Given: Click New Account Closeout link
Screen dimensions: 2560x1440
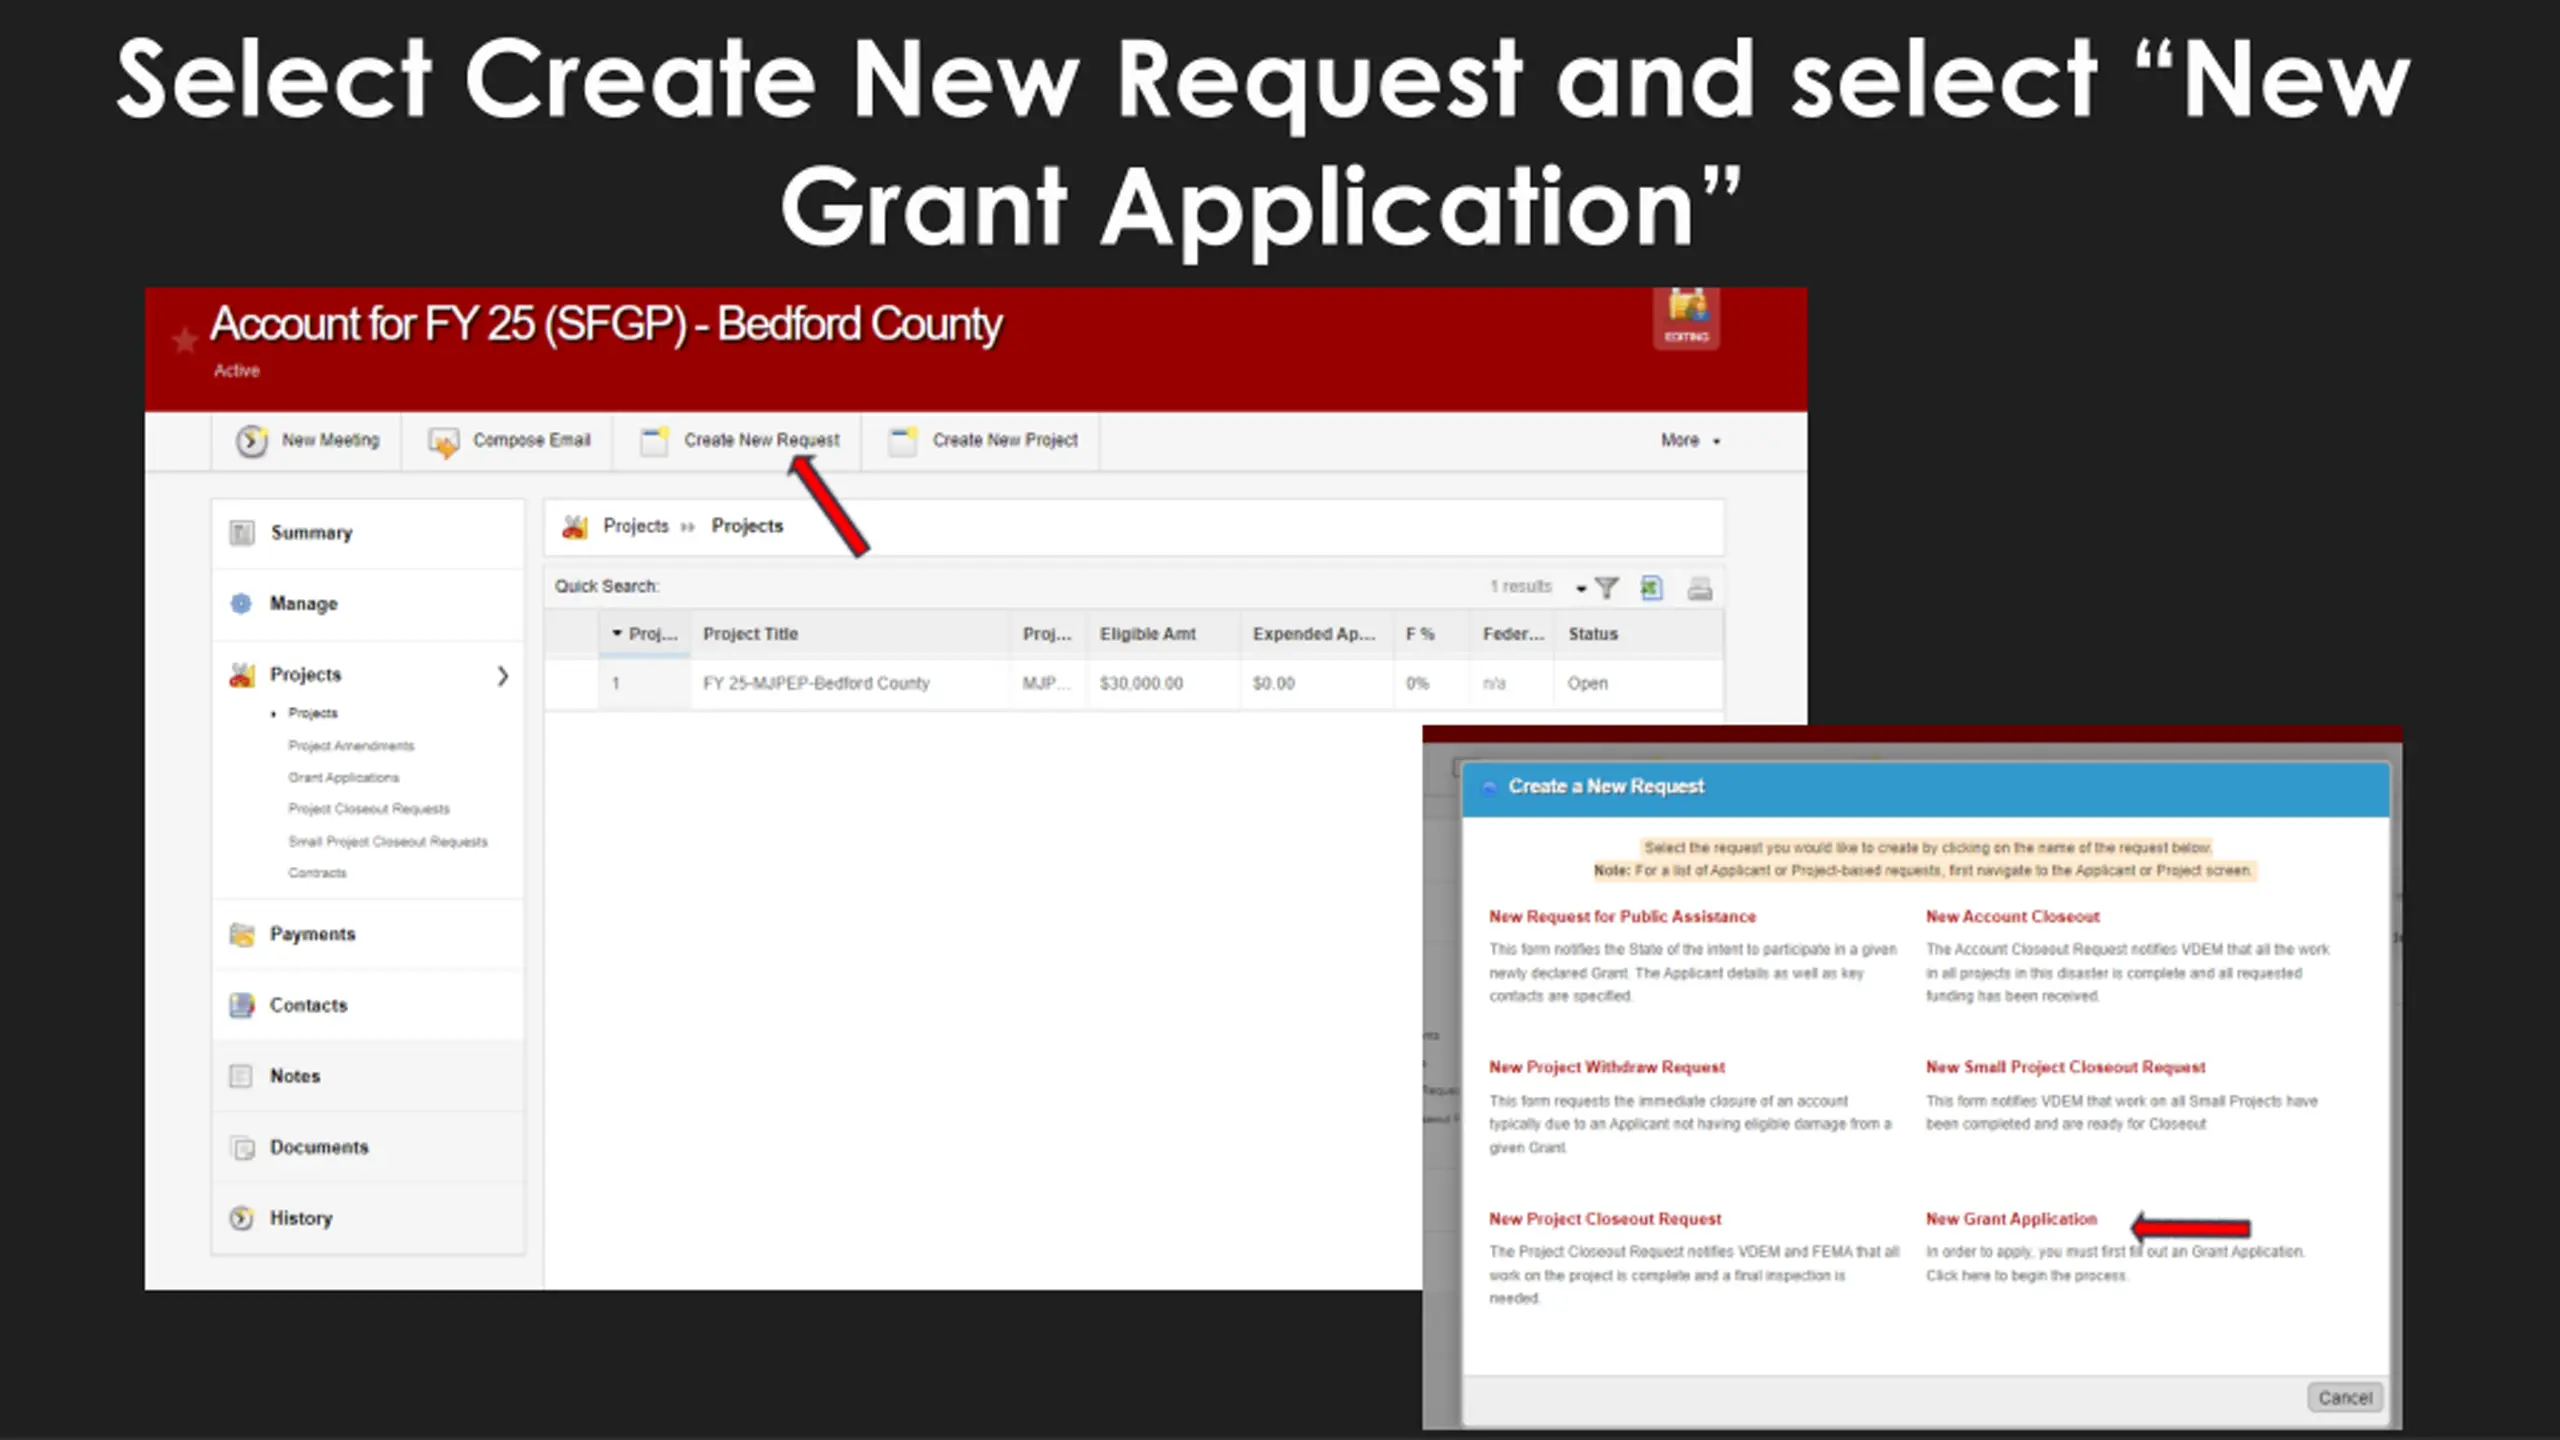Looking at the screenshot, I should (2012, 916).
